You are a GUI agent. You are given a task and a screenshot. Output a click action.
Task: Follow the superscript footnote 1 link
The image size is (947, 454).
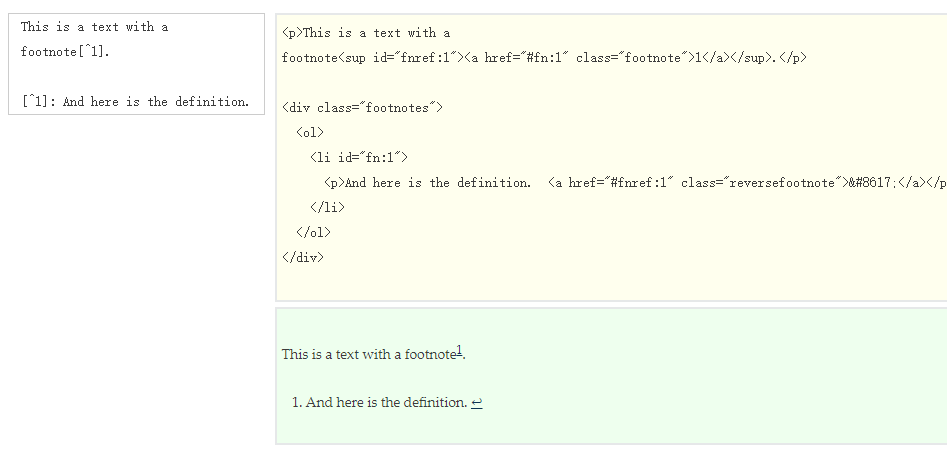point(459,350)
